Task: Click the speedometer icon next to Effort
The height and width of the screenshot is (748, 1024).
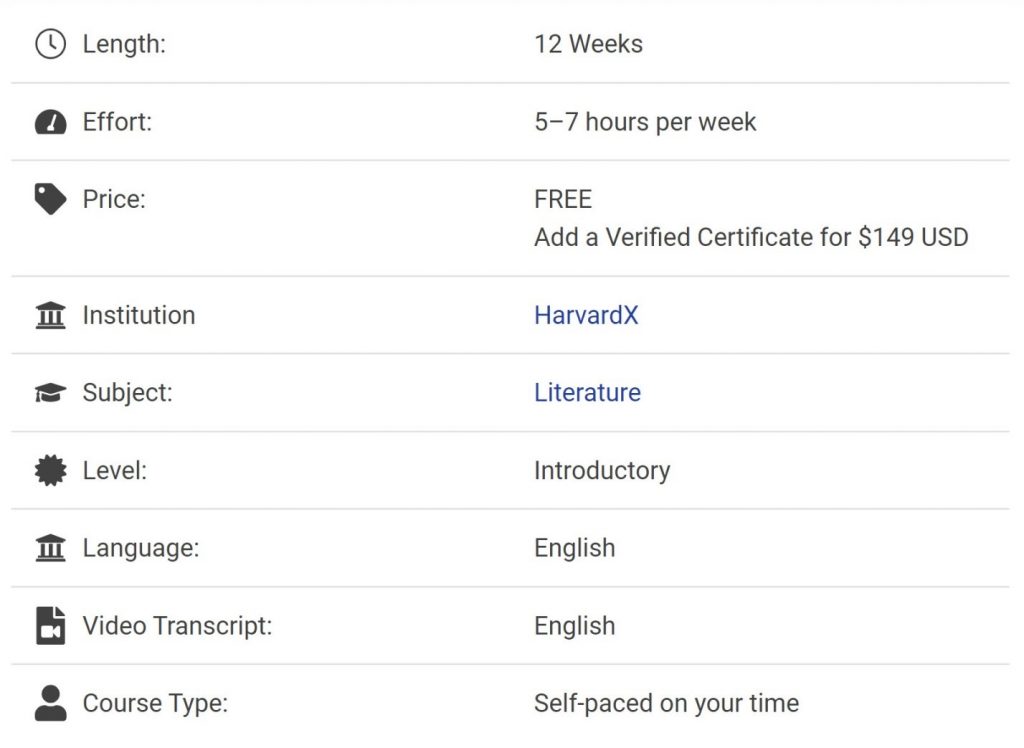Action: pyautogui.click(x=50, y=122)
